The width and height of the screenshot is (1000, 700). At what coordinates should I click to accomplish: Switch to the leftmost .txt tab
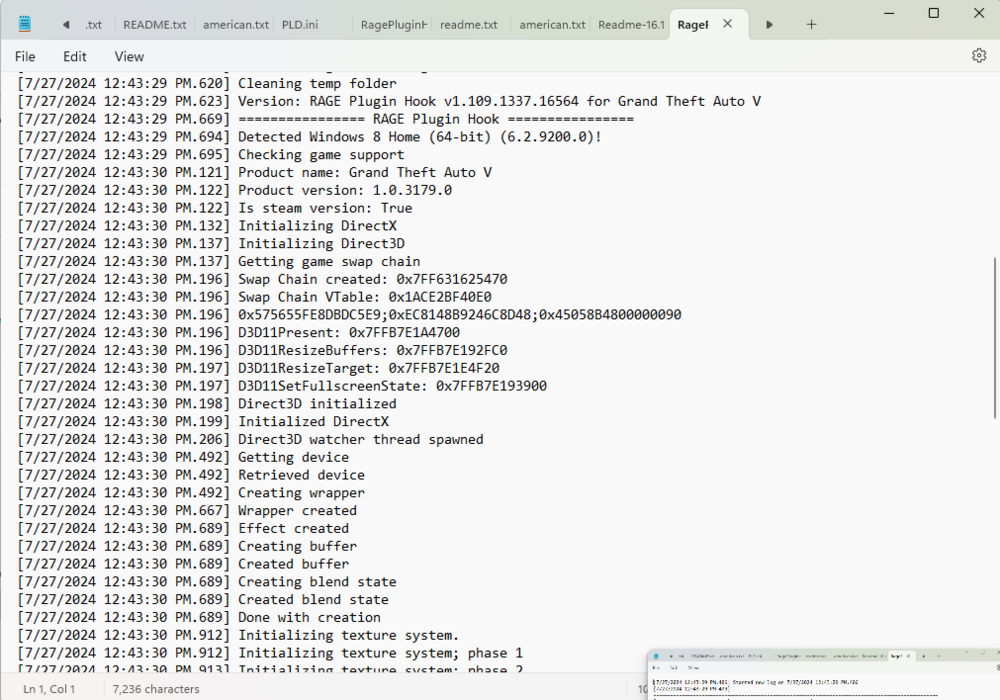[x=94, y=24]
